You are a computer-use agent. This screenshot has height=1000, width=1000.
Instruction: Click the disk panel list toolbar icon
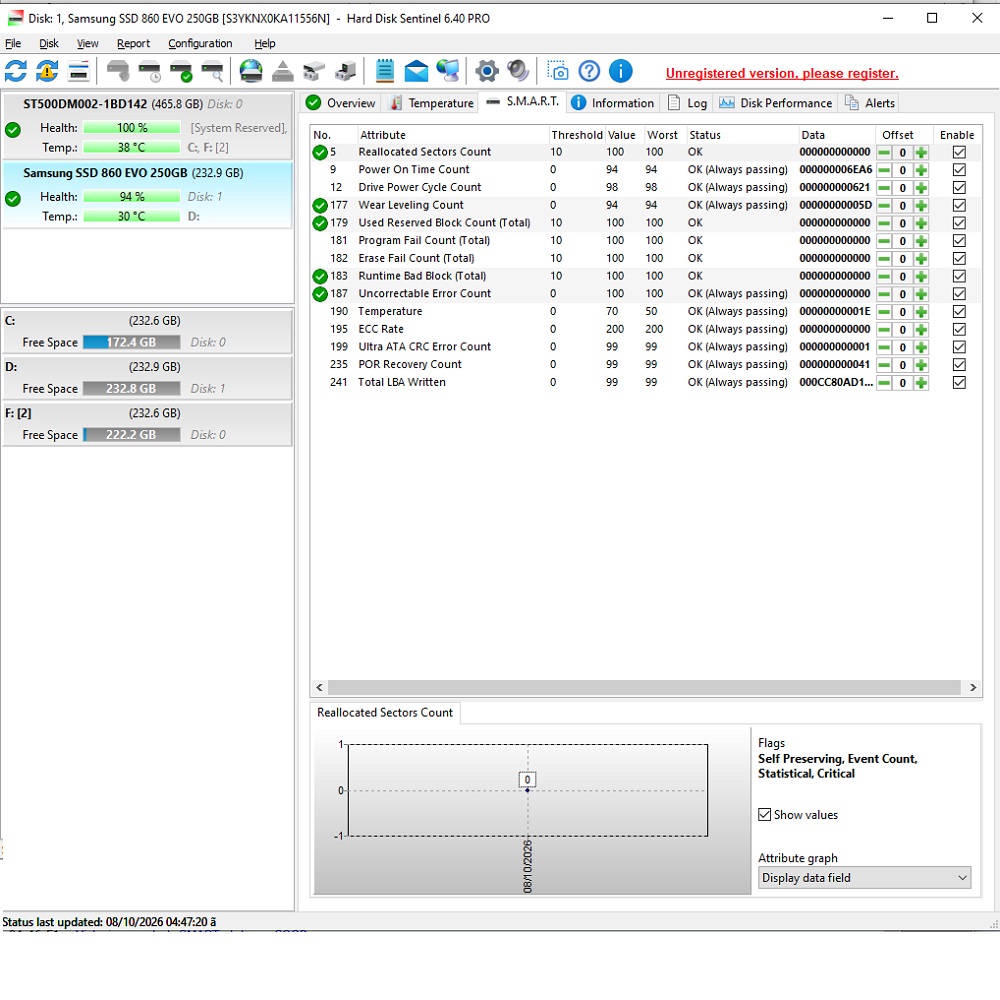click(78, 71)
